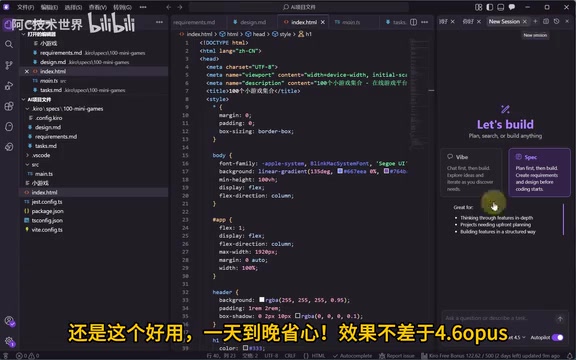Image resolution: width=576 pixels, height=360 pixels.
Task: Open the title bar overflow menu dots
Action: 143,7
